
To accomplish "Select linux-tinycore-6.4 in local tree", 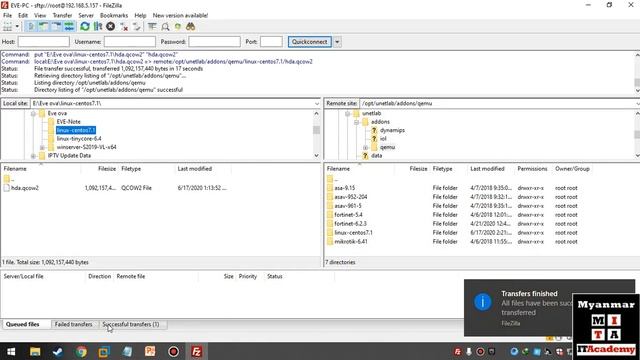I will coord(79,139).
